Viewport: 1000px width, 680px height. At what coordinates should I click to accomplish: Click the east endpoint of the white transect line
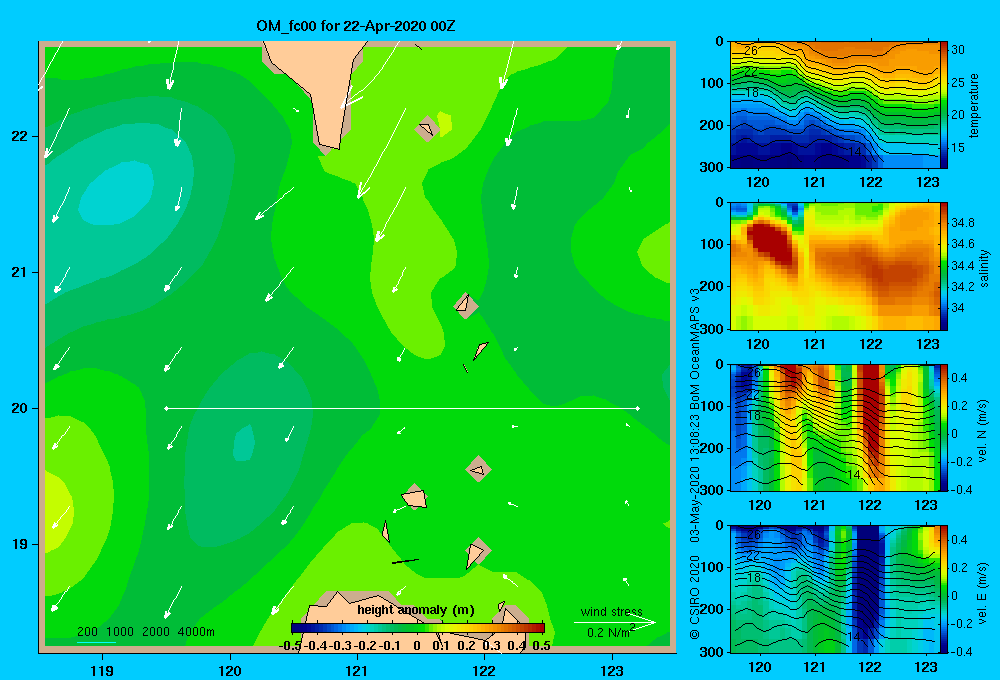click(638, 408)
